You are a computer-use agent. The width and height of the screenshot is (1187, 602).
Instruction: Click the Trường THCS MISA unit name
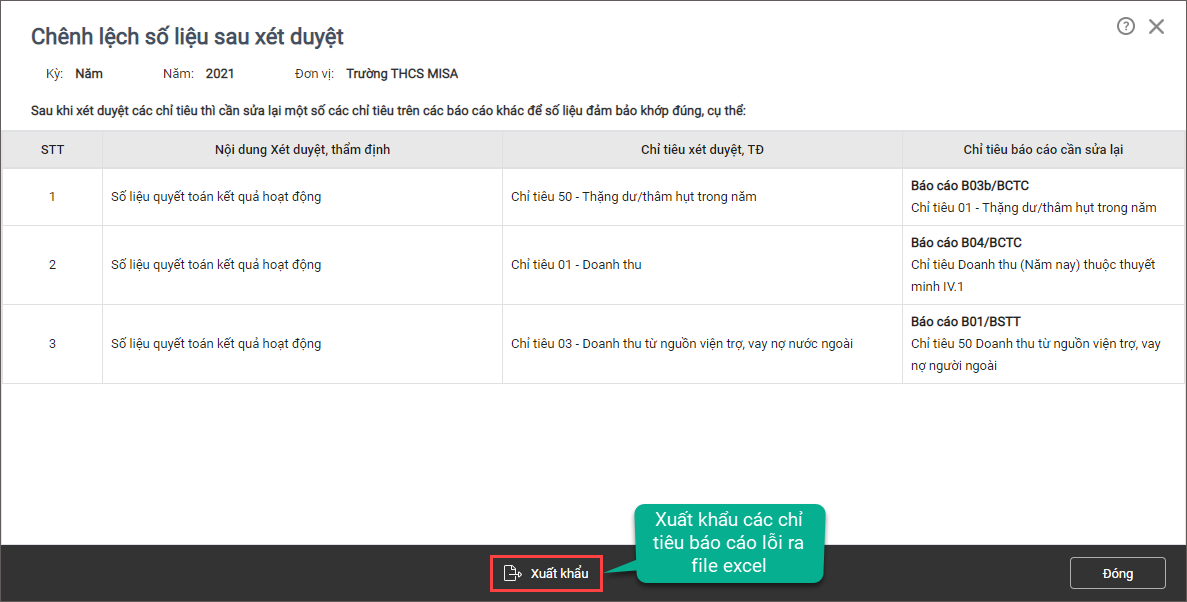(x=402, y=73)
